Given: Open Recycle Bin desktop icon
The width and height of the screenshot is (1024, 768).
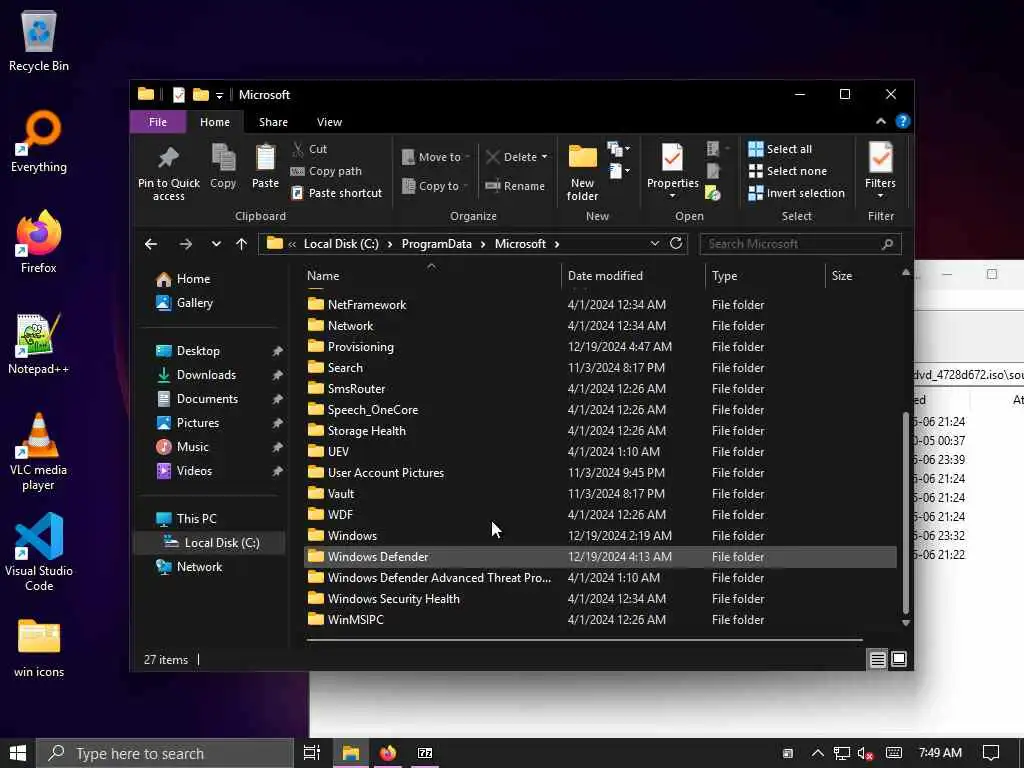Looking at the screenshot, I should click(39, 40).
